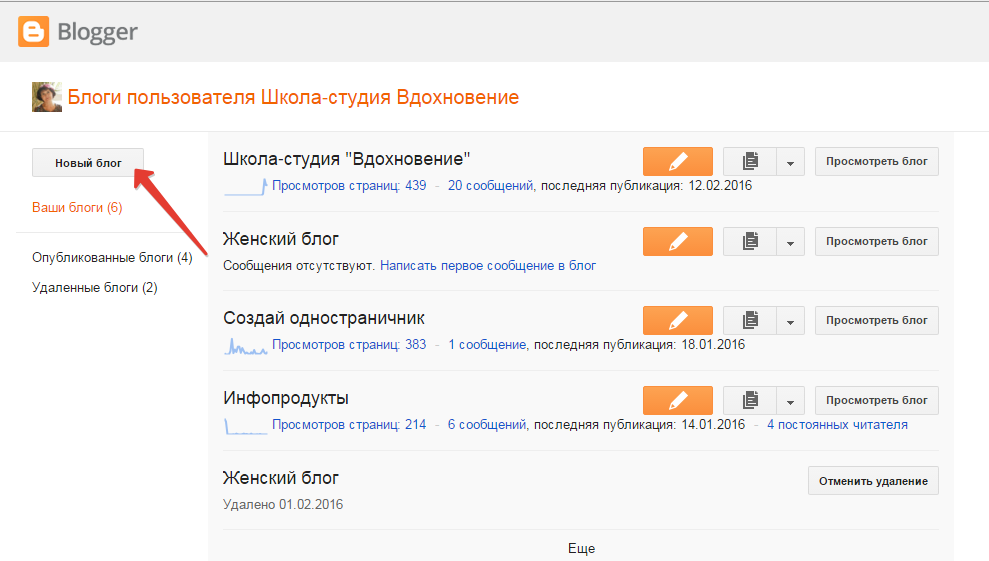
Task: Open posts list icon for Инфопродукты
Action: [x=750, y=401]
